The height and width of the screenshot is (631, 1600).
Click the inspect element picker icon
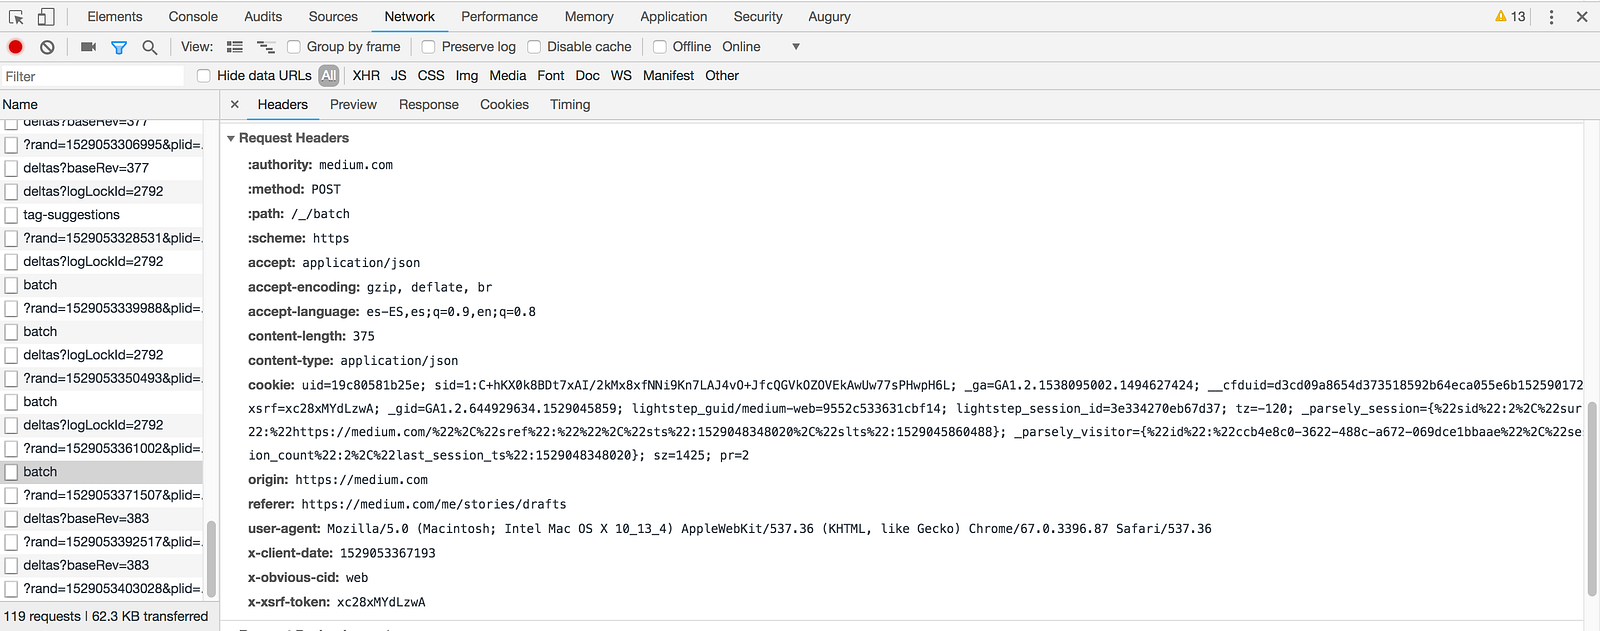click(16, 17)
